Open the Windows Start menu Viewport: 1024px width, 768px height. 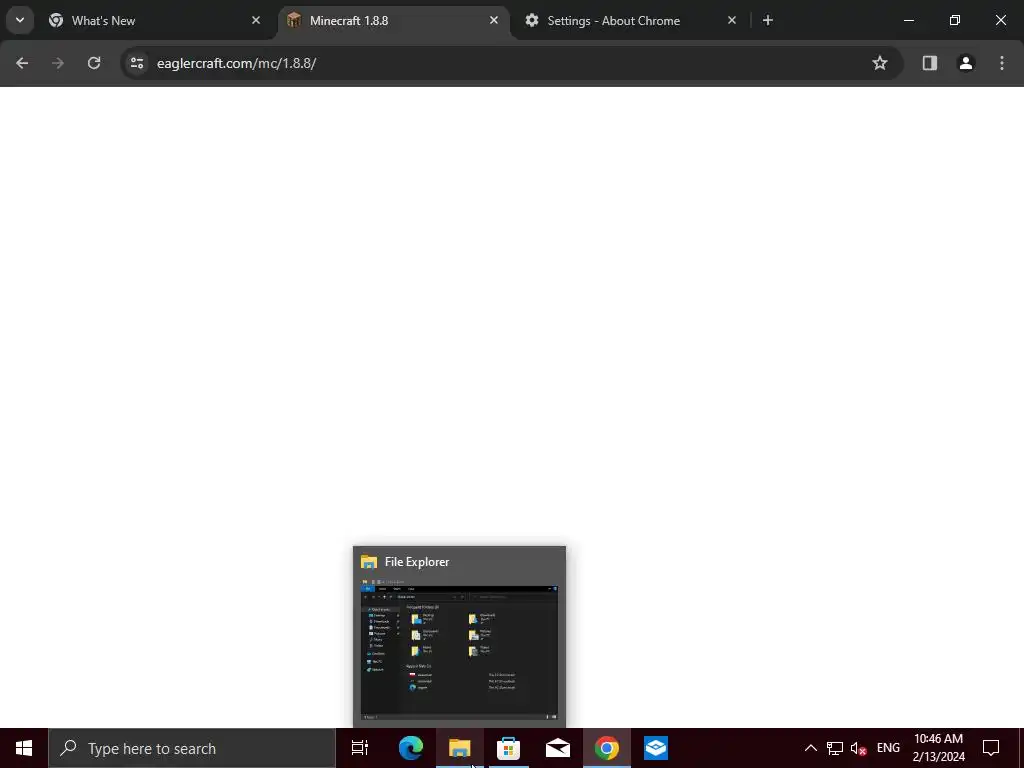tap(24, 748)
